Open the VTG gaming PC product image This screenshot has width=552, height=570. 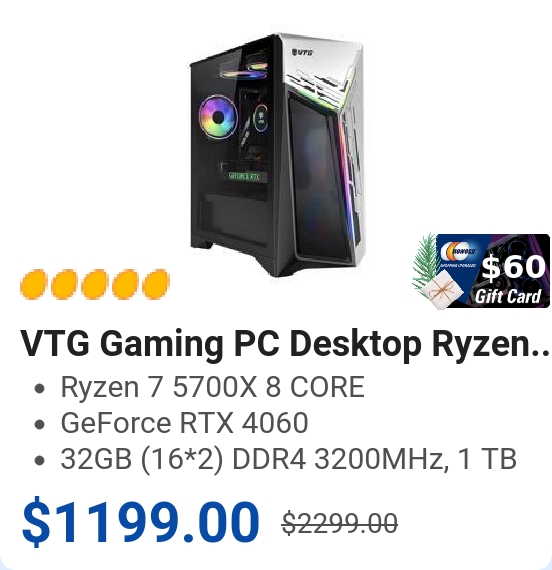pyautogui.click(x=276, y=154)
